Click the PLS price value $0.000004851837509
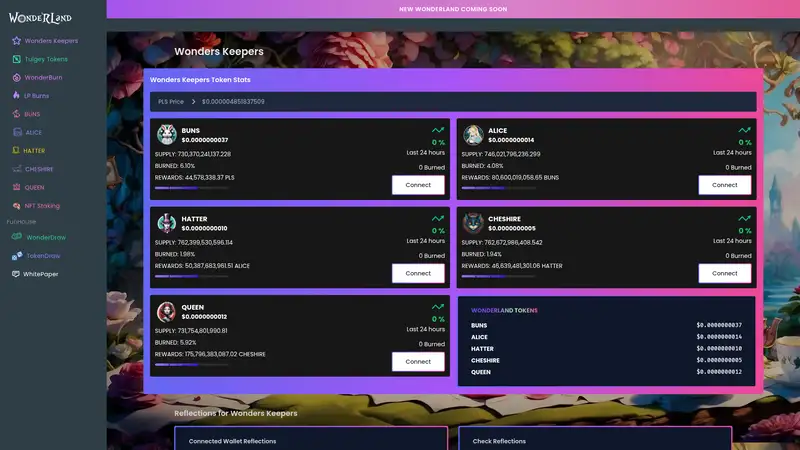This screenshot has height=450, width=800. coord(233,102)
